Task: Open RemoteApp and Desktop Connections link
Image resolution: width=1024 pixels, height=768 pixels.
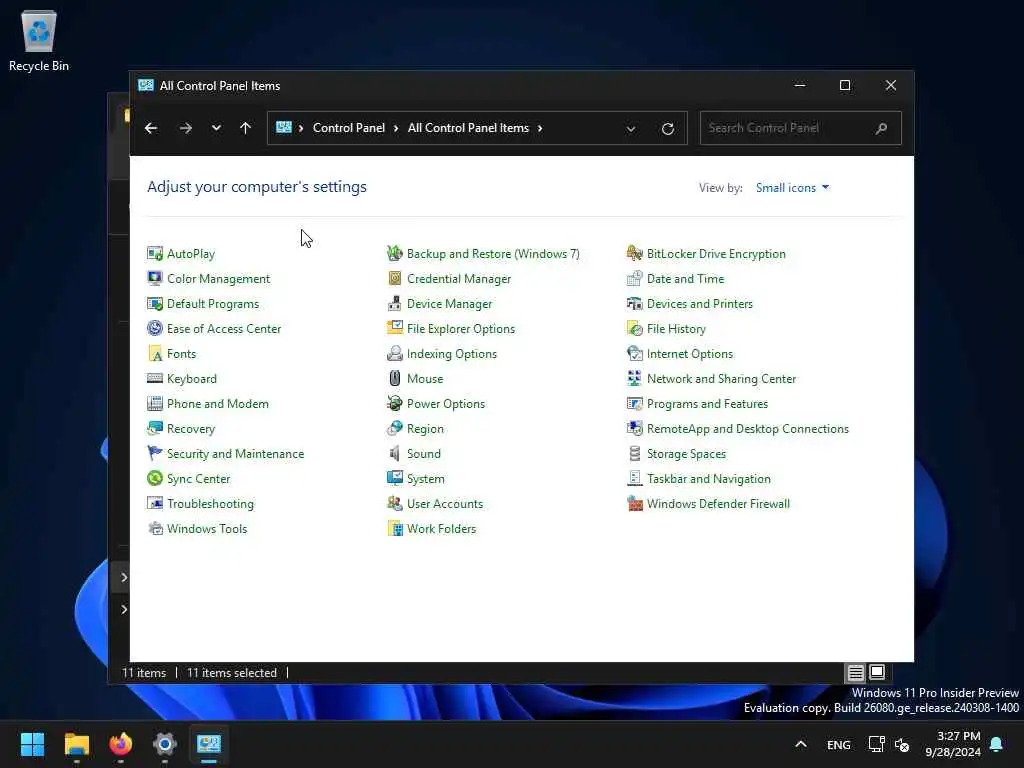Action: tap(748, 428)
